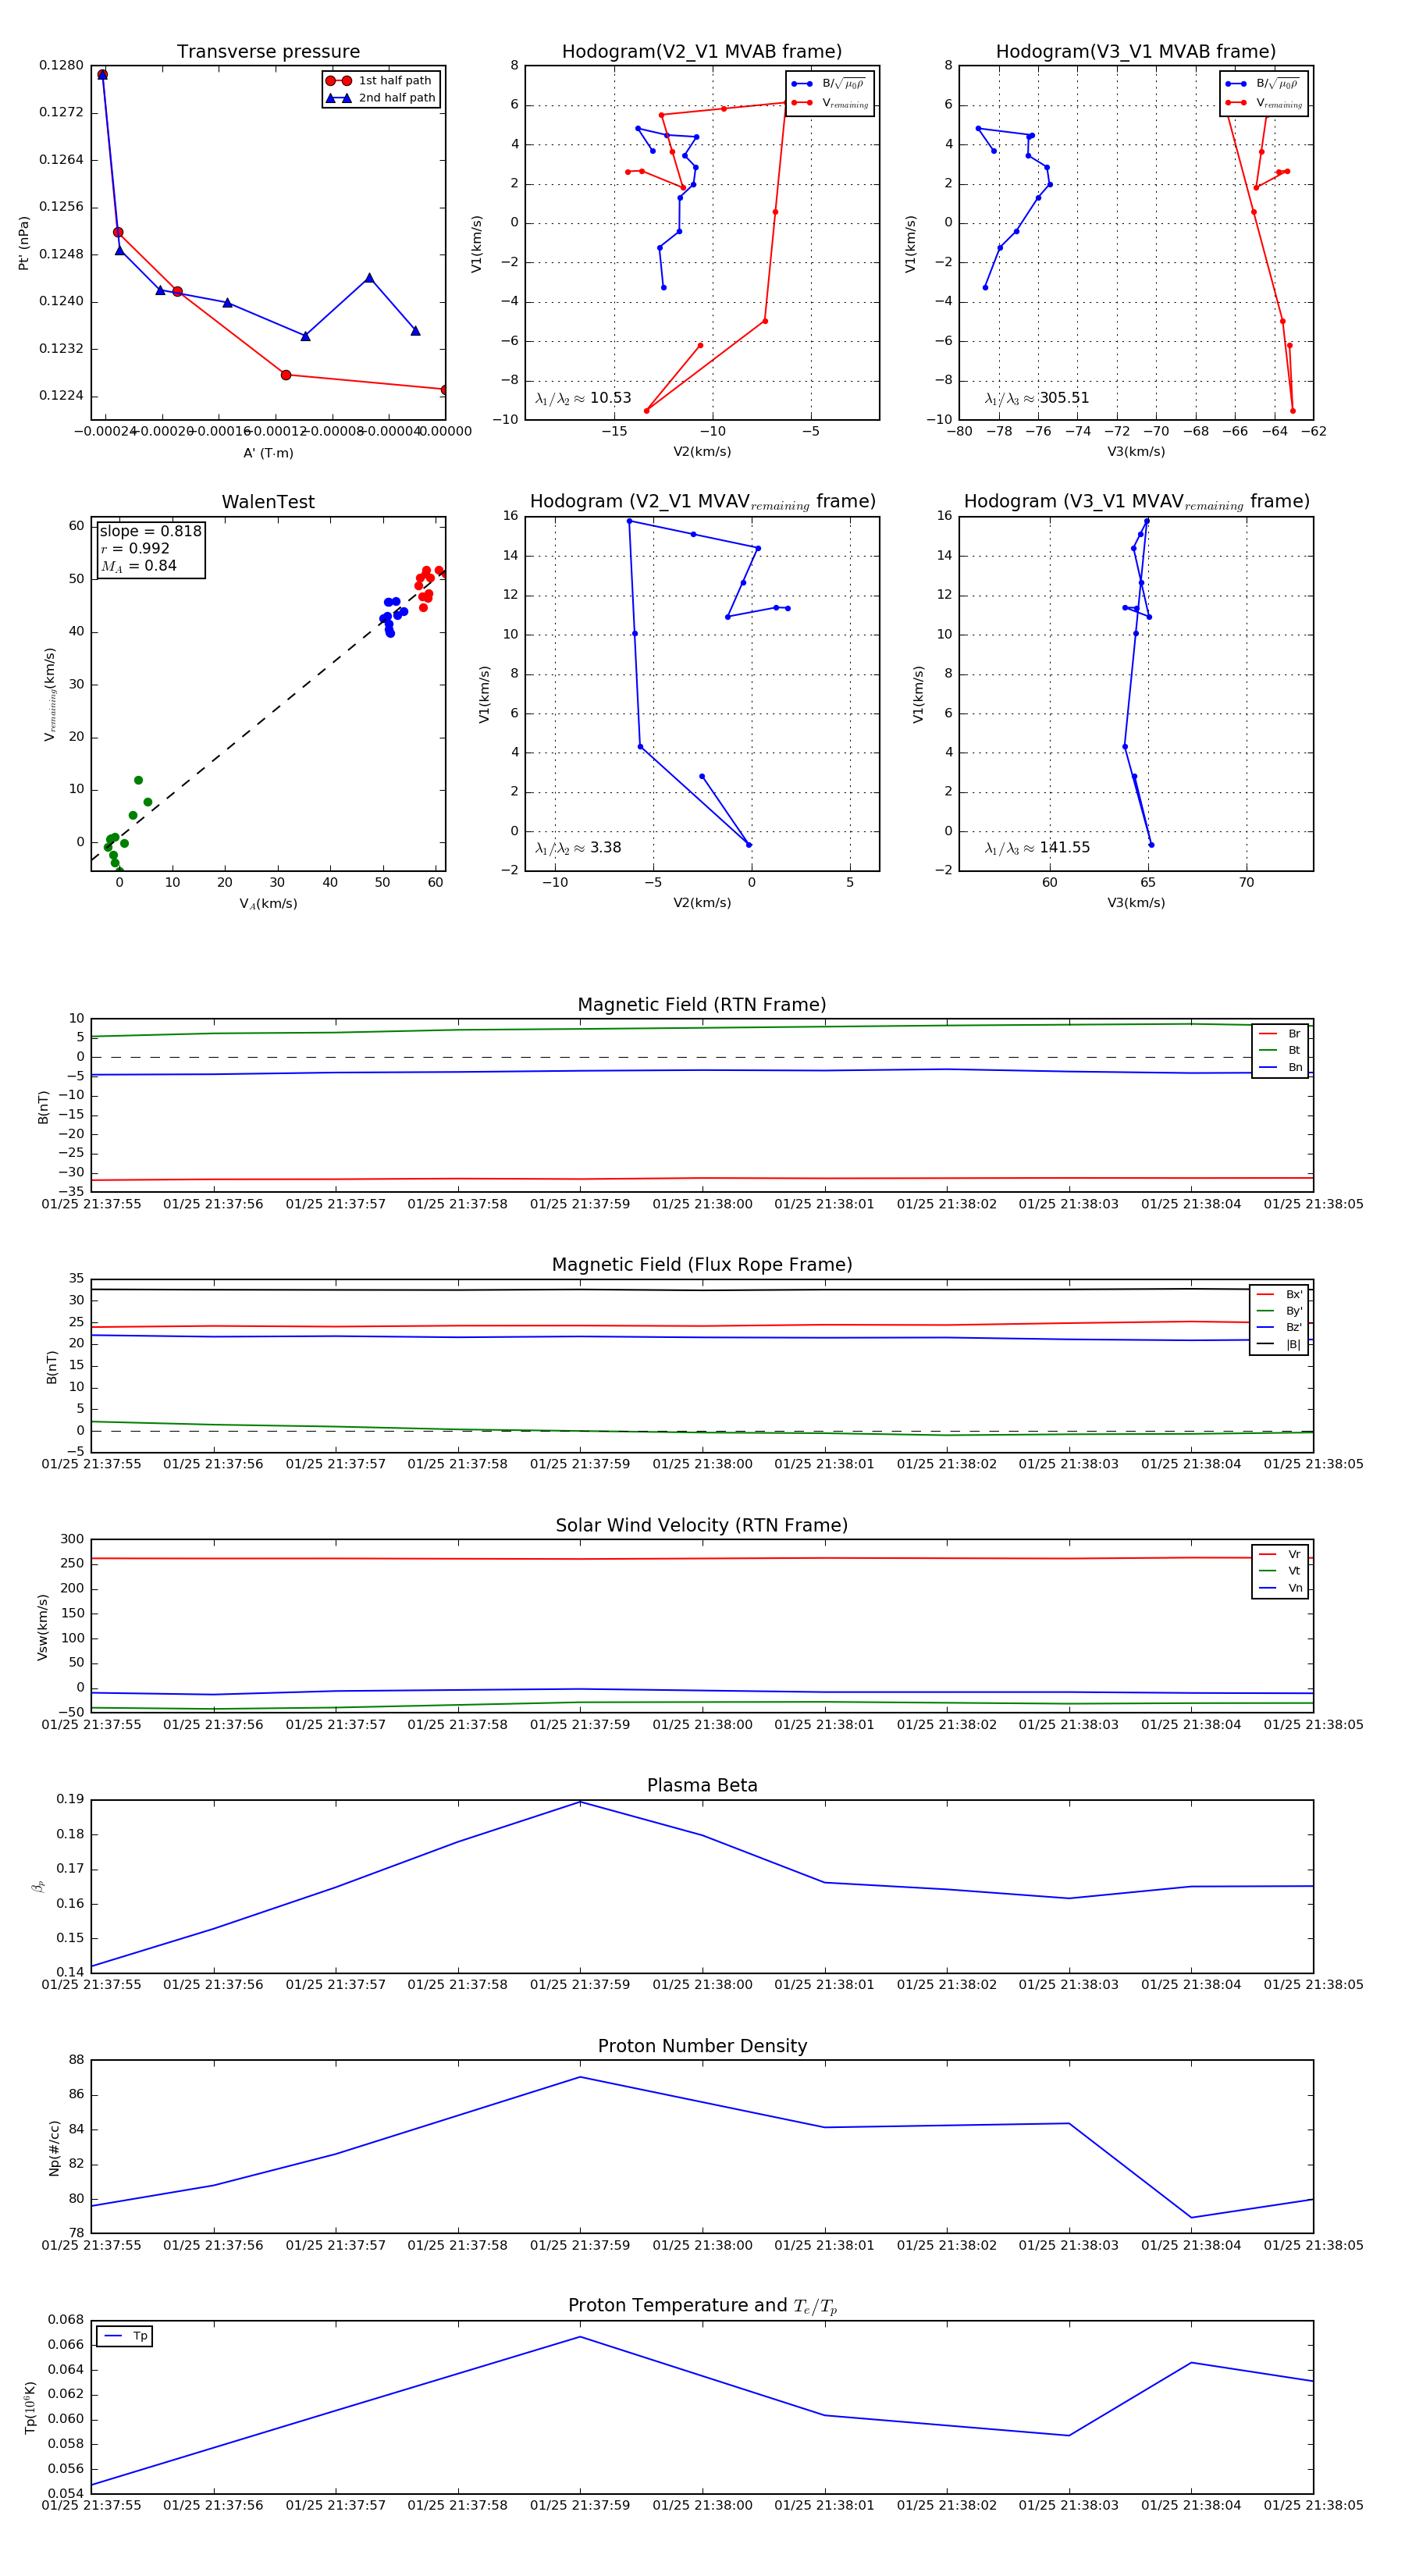Click 'r = 0.992' in WalenTest box
1405x2576 pixels.
pyautogui.click(x=135, y=548)
